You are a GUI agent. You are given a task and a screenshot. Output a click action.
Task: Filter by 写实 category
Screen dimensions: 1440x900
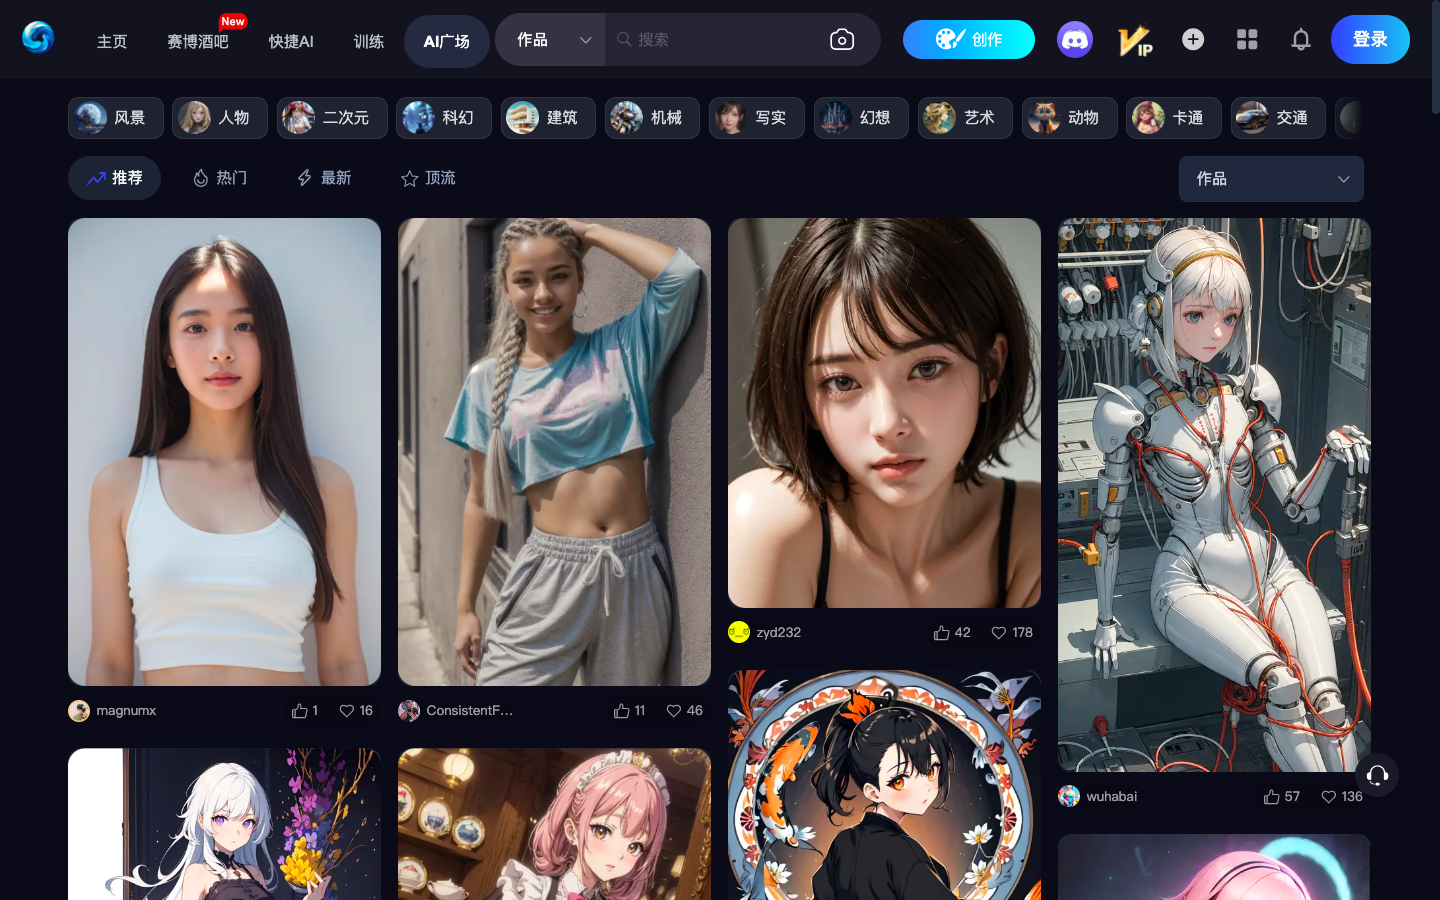pos(757,118)
